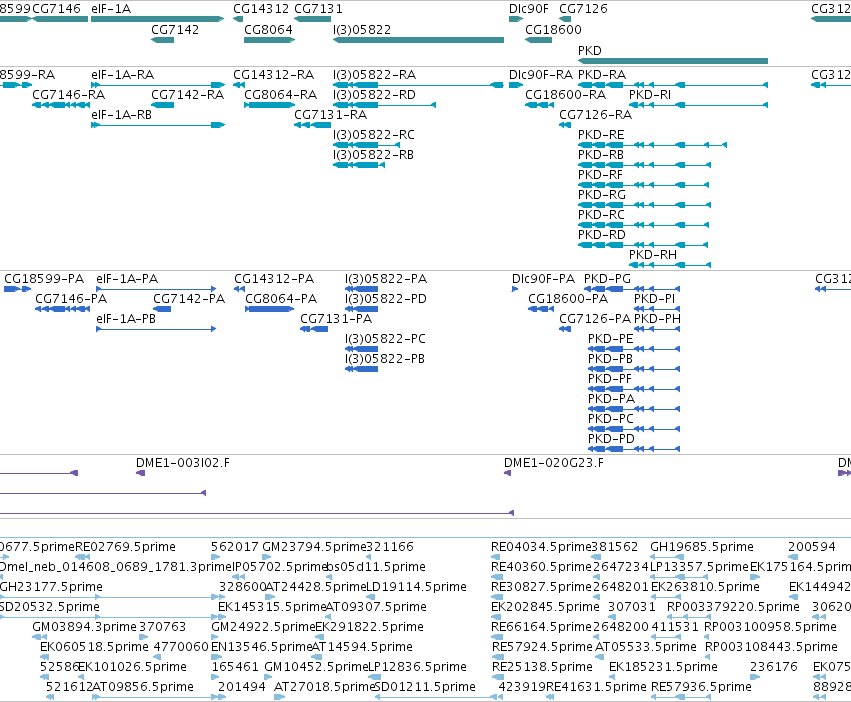851x702 pixels.
Task: Click the CG8064 gene label
Action: tap(268, 29)
